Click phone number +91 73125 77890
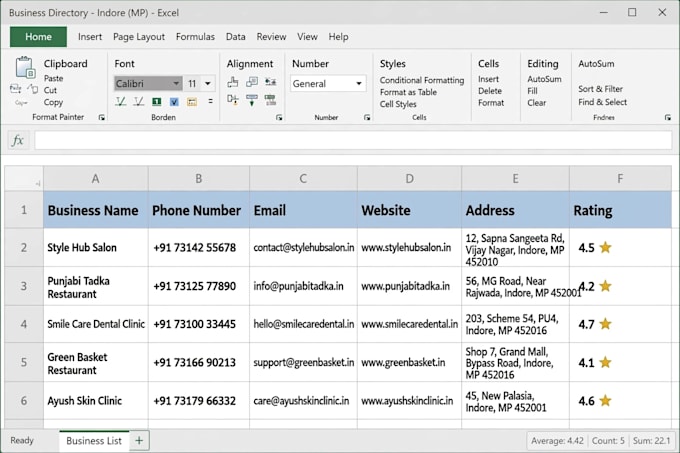The width and height of the screenshot is (680, 453). tap(195, 286)
